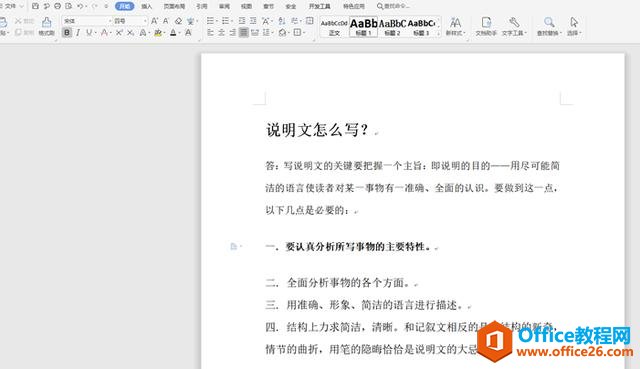Switch to the 页面布局 Page Layout tab
The height and width of the screenshot is (369, 640).
point(174,6)
